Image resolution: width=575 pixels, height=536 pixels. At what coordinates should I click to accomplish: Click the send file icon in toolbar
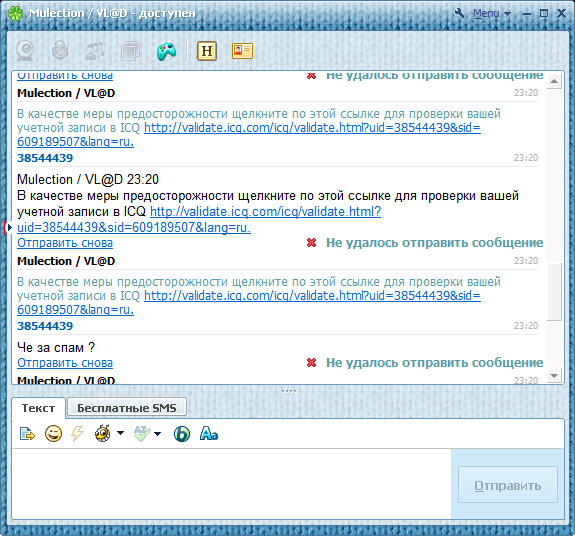[27, 434]
